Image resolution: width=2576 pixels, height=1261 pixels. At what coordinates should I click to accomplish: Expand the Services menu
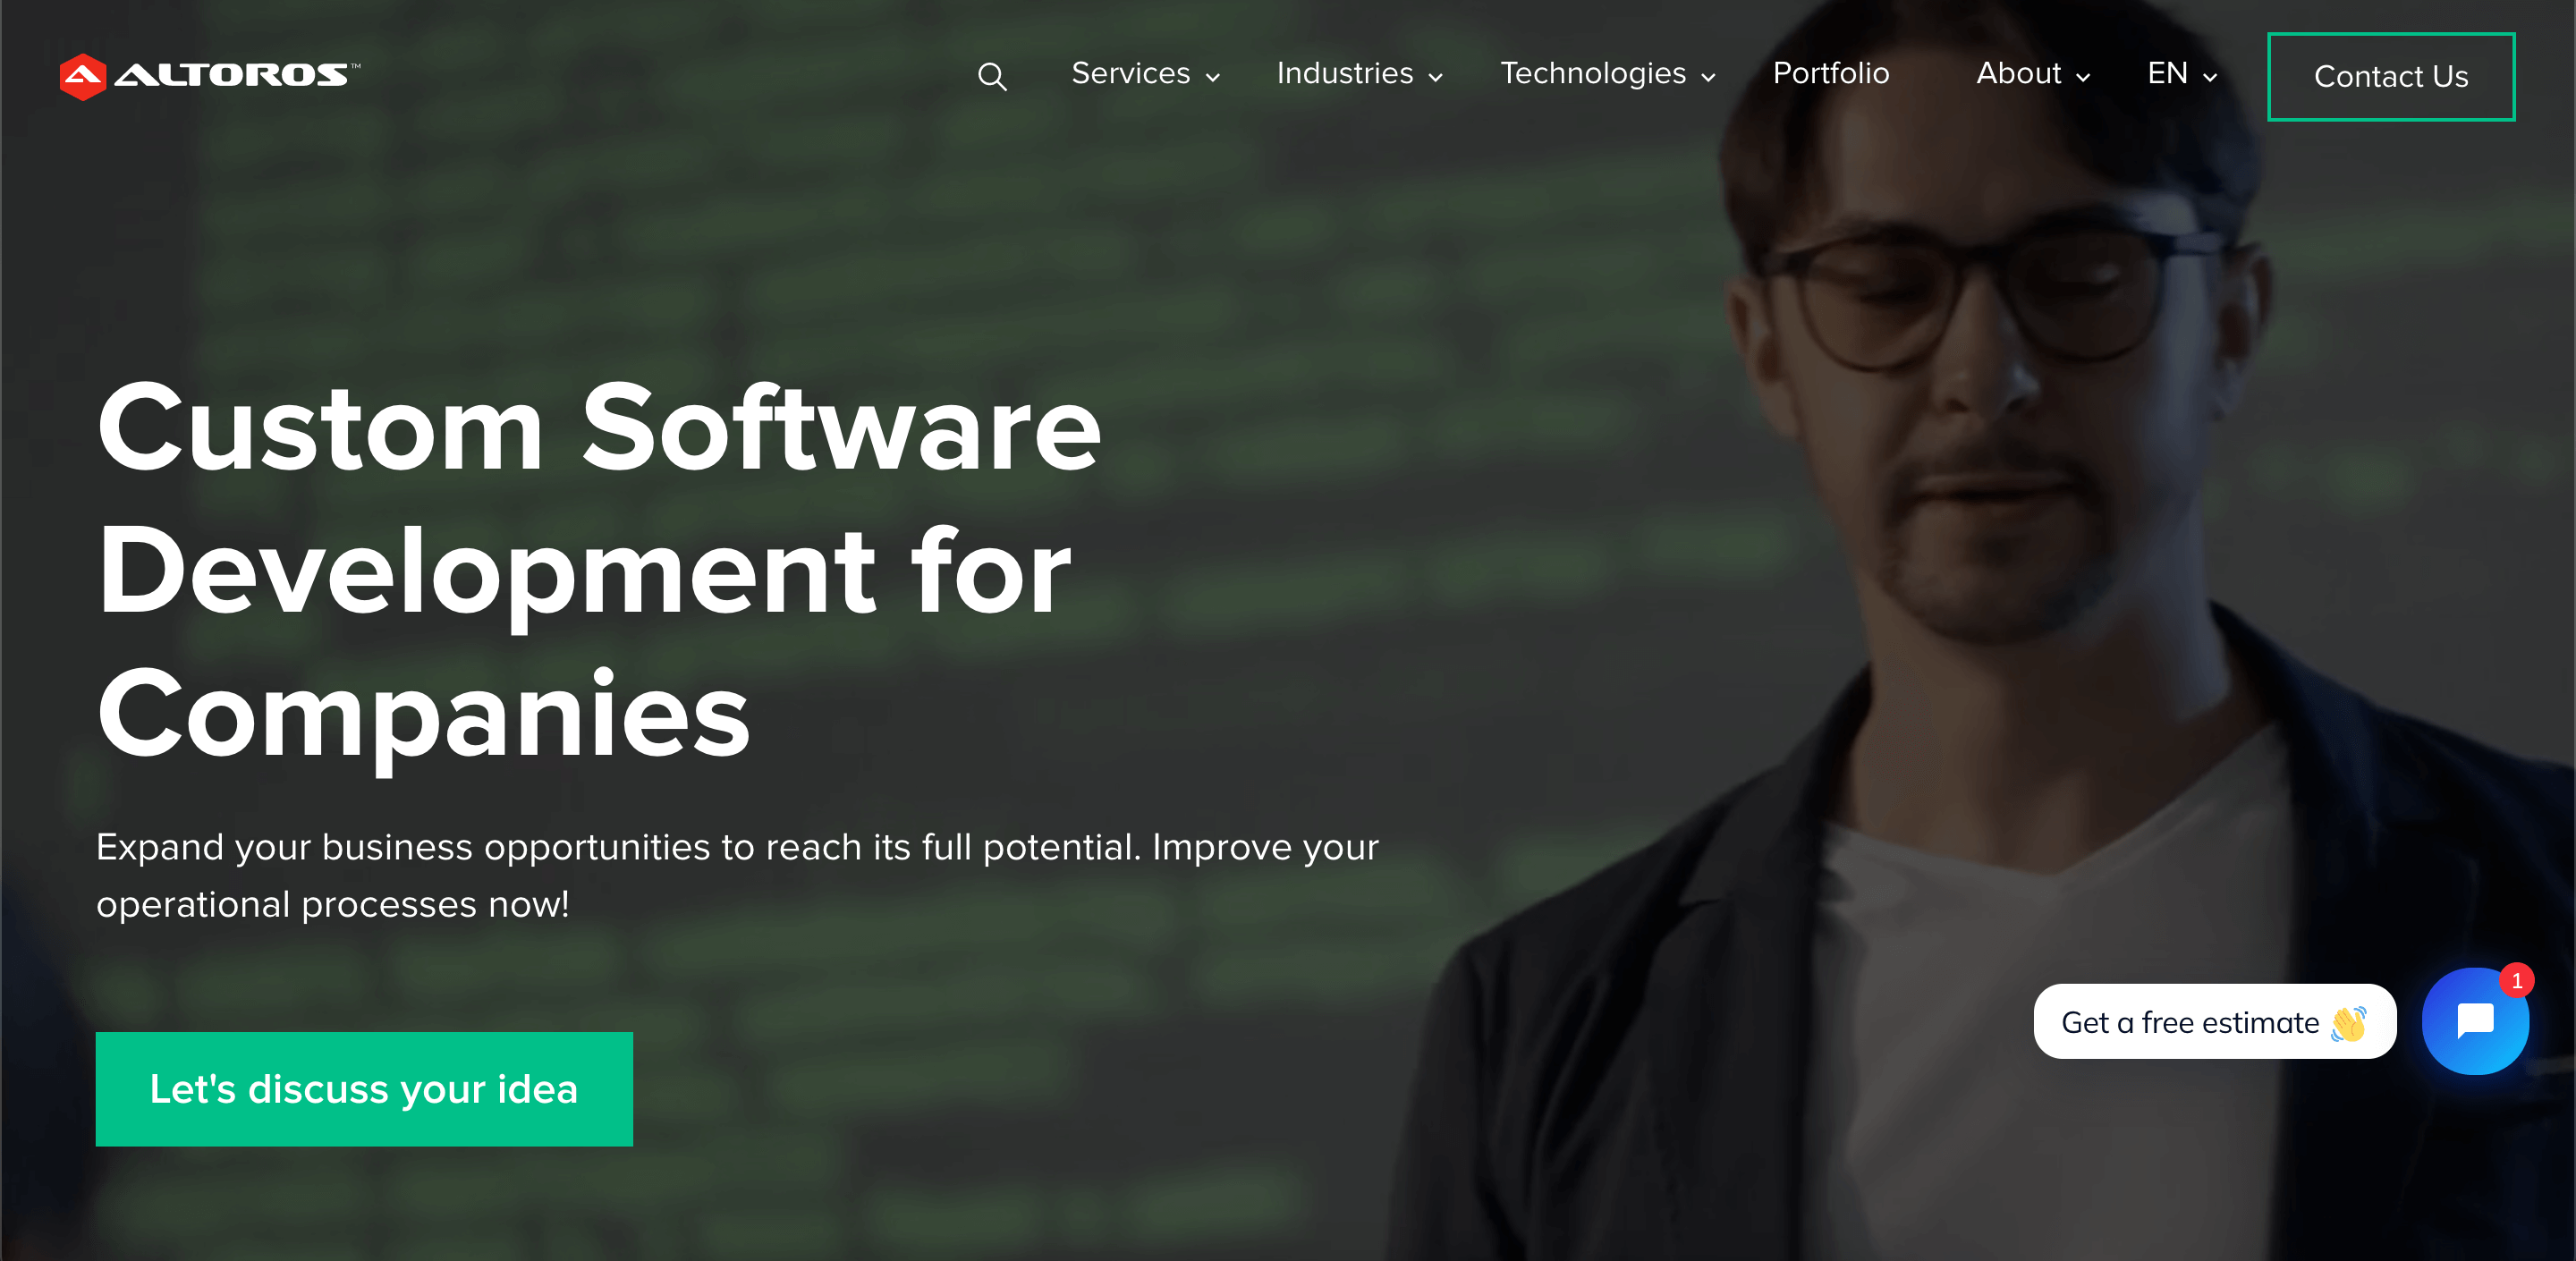point(1145,74)
